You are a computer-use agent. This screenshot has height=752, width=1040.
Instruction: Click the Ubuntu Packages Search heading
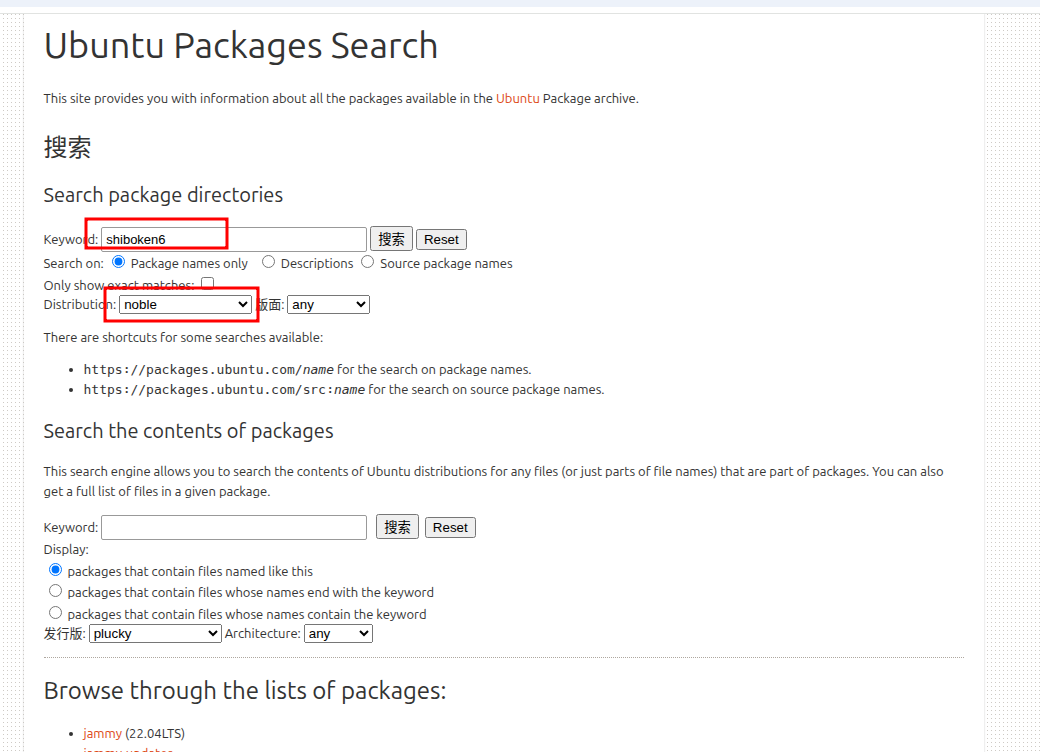pyautogui.click(x=241, y=46)
